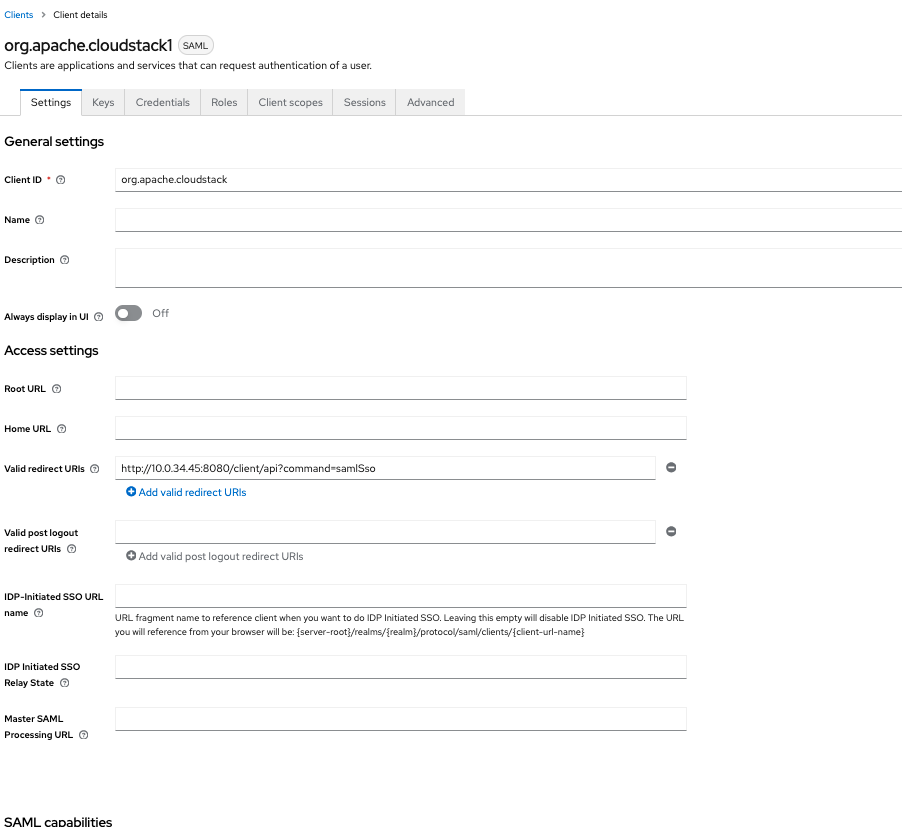Navigate to Clients breadcrumb link

click(x=18, y=15)
